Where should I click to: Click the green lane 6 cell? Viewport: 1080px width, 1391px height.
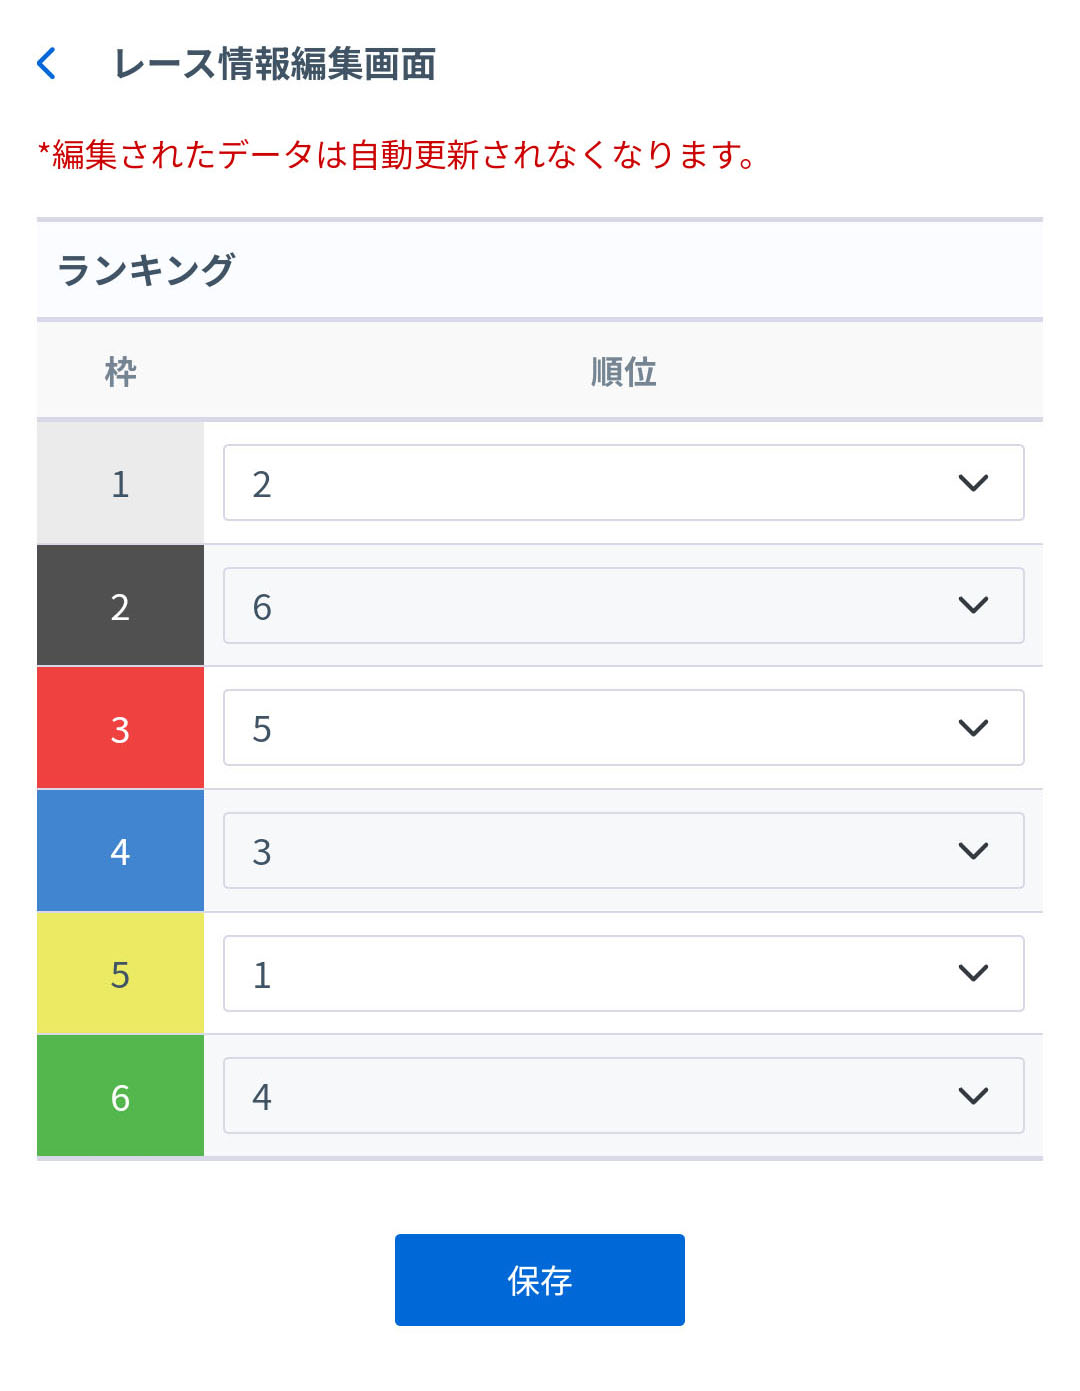point(120,1097)
